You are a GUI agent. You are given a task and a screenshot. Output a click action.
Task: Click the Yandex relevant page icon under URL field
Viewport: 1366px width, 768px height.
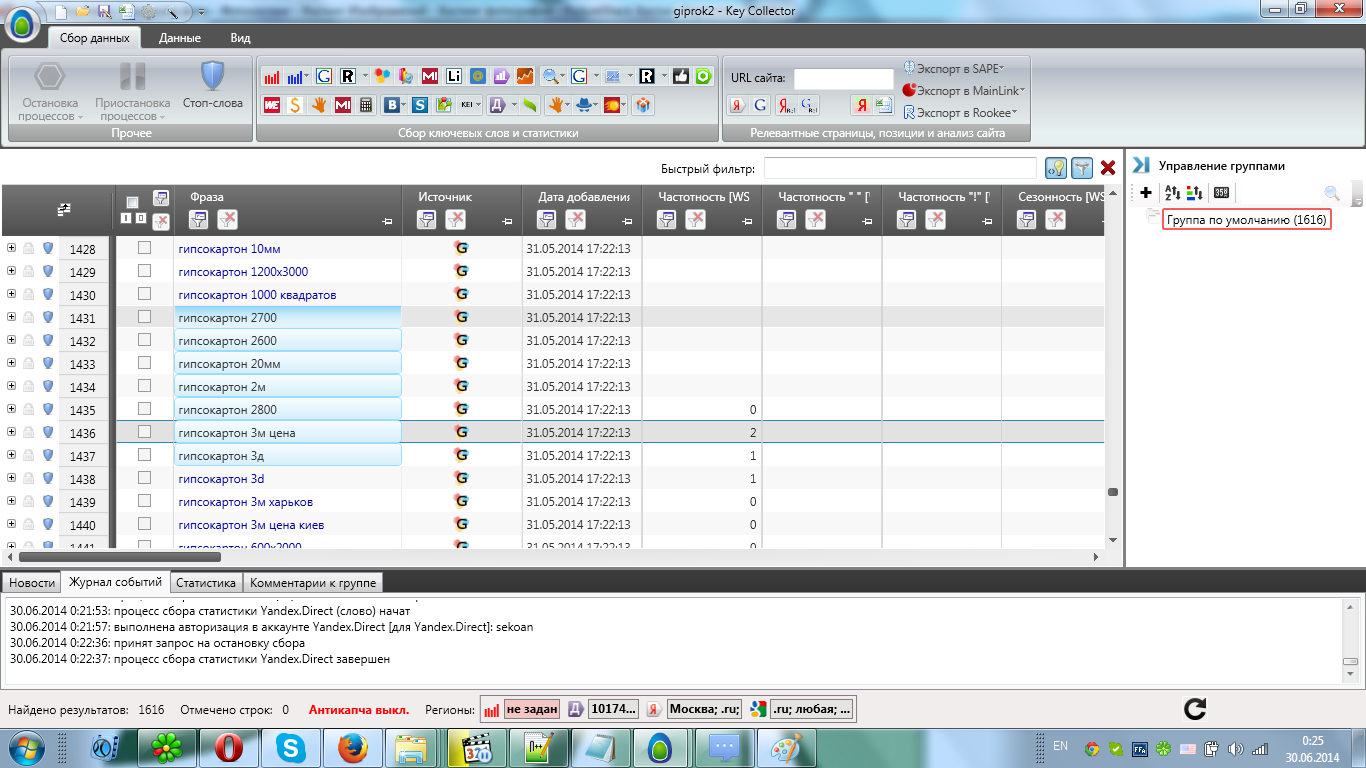(x=737, y=105)
